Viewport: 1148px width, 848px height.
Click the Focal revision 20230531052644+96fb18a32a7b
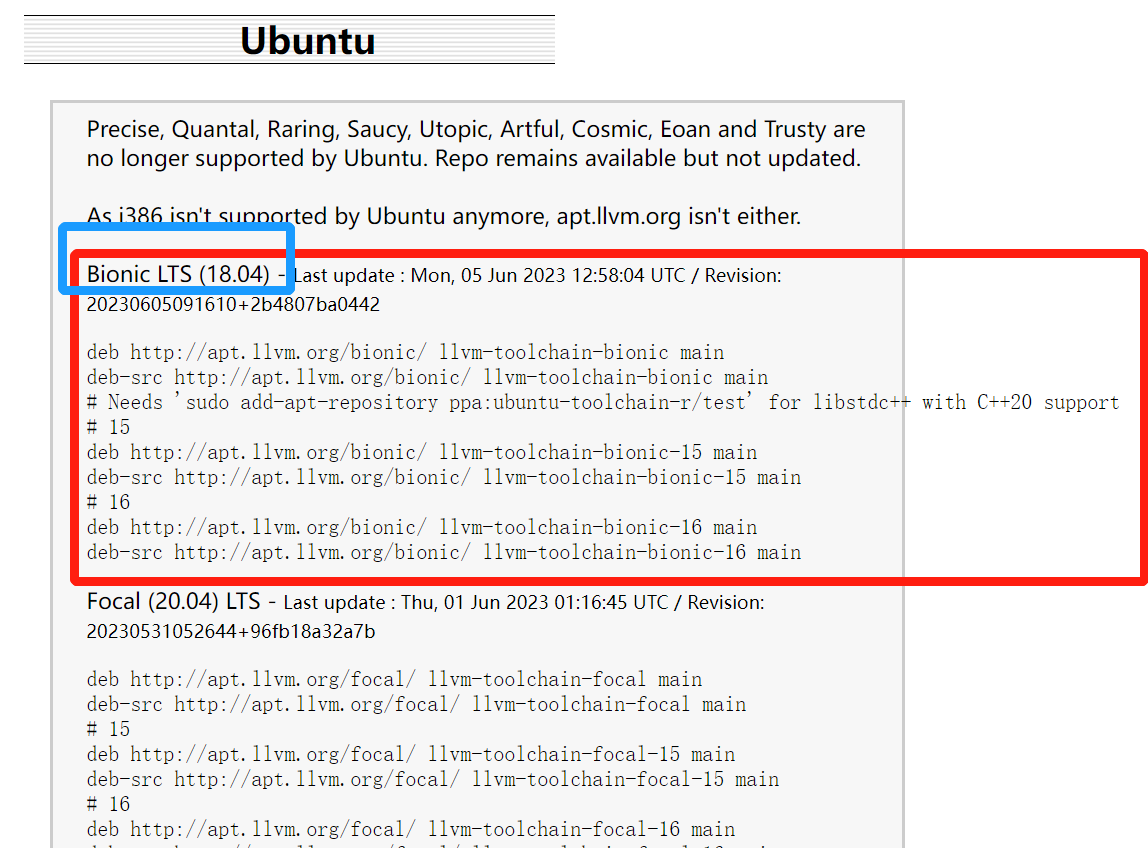pyautogui.click(x=231, y=631)
